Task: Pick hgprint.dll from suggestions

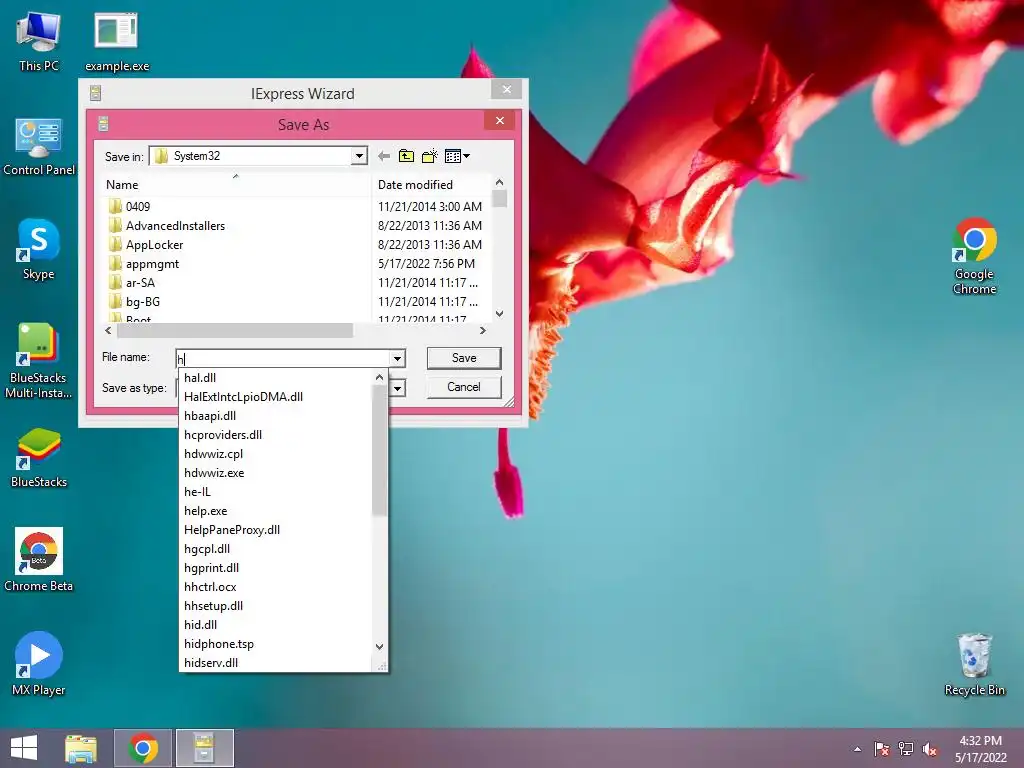Action: tap(275, 567)
